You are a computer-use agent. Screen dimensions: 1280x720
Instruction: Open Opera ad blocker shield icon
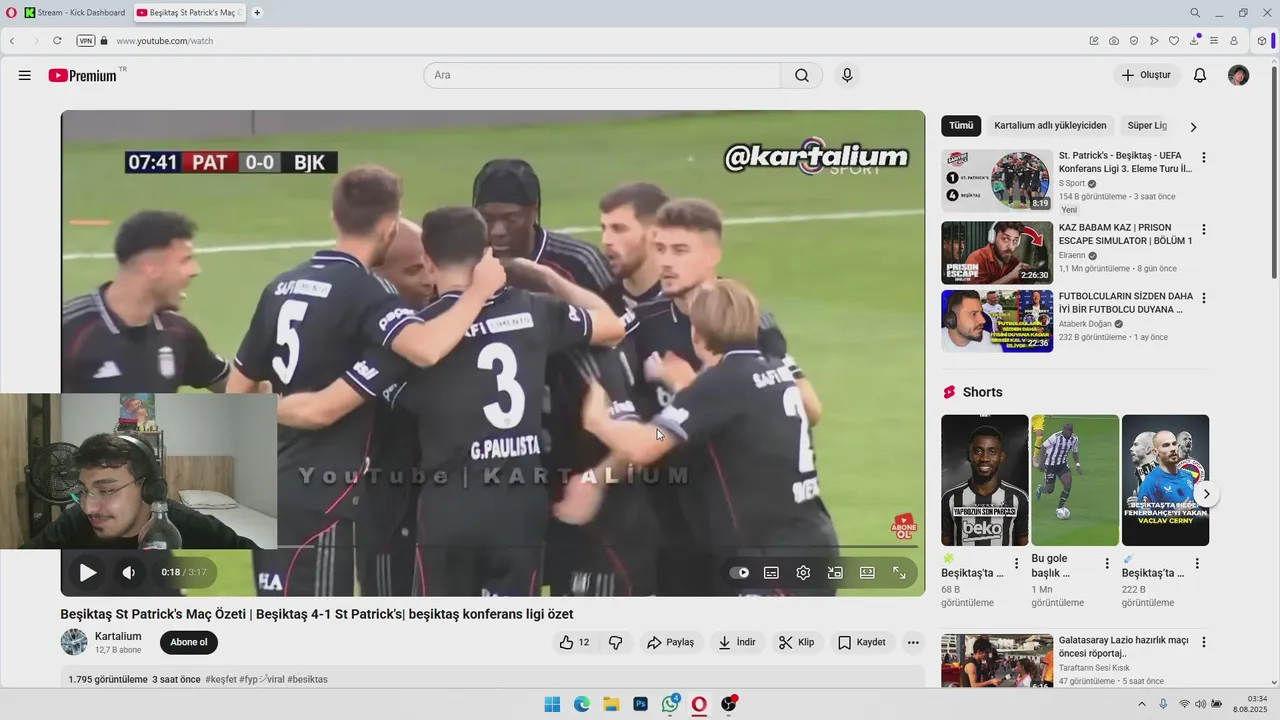click(1134, 41)
